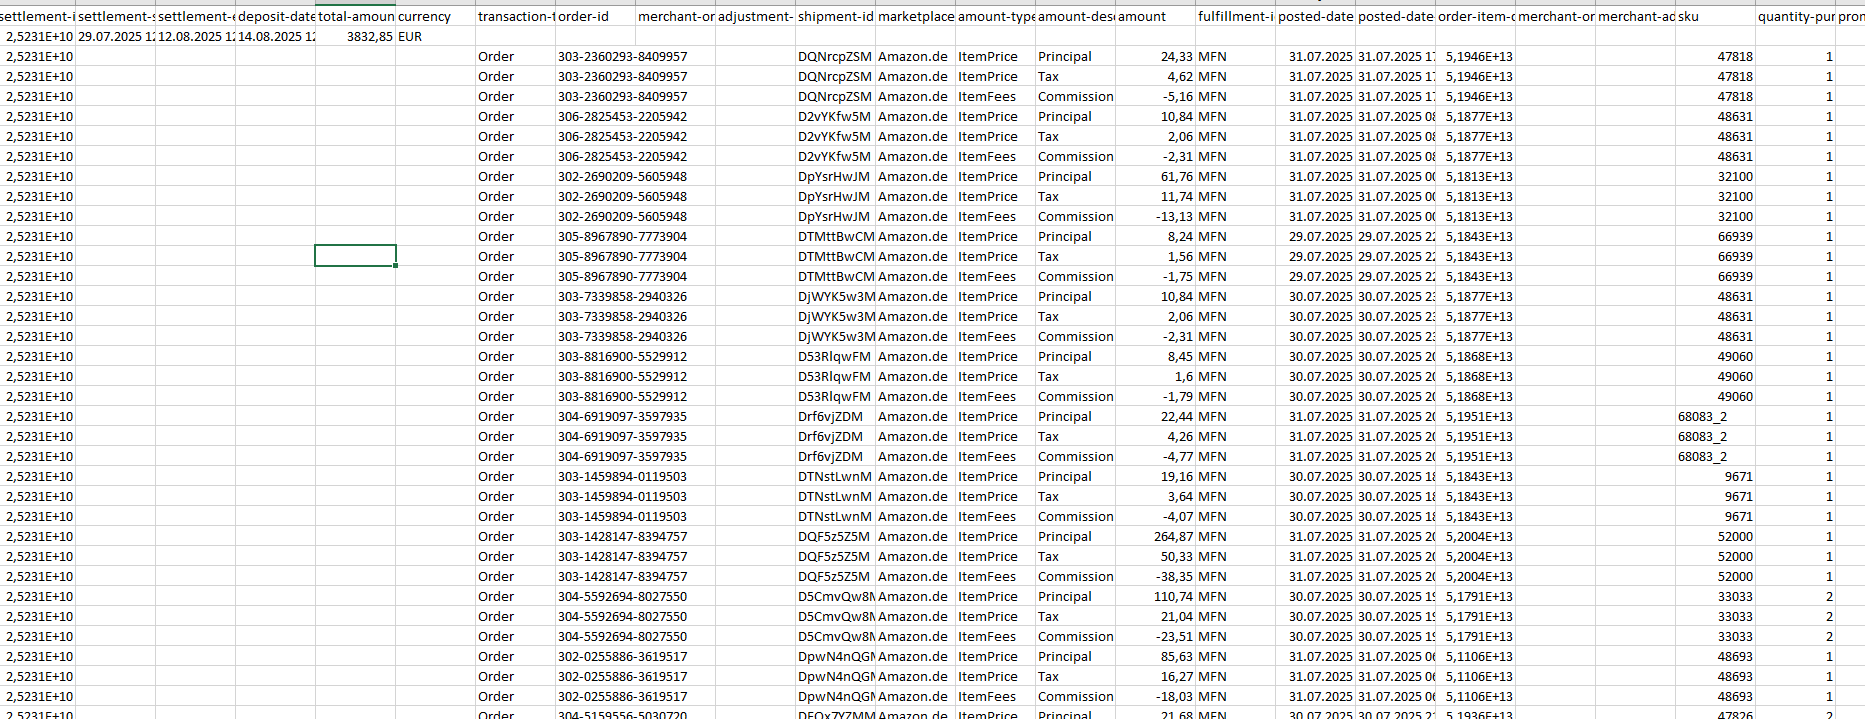Select the Commission amount cell showing -38,35
Viewport: 1865px width, 719px height.
pyautogui.click(x=1155, y=577)
